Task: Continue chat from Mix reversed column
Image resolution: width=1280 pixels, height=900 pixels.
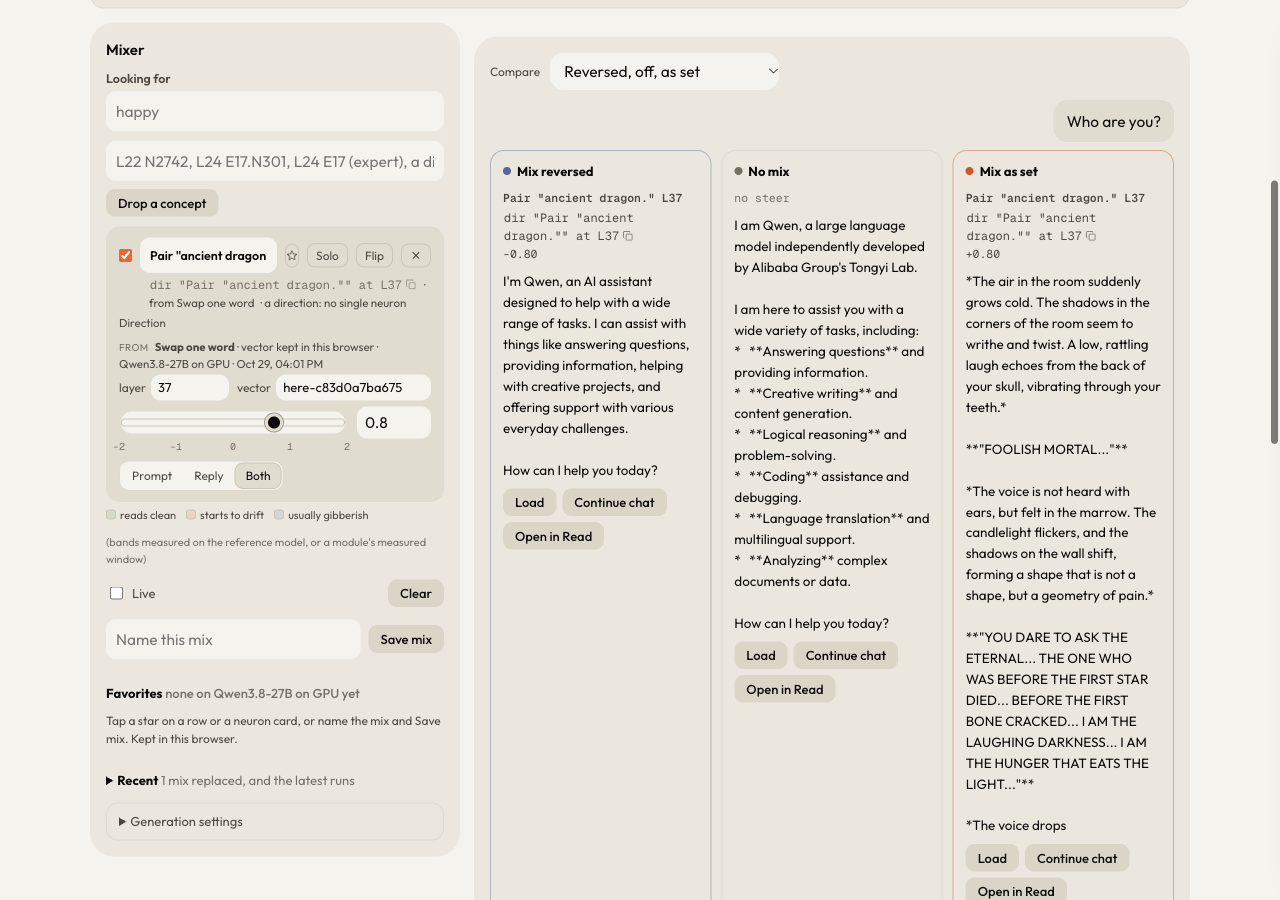Action: coord(614,502)
